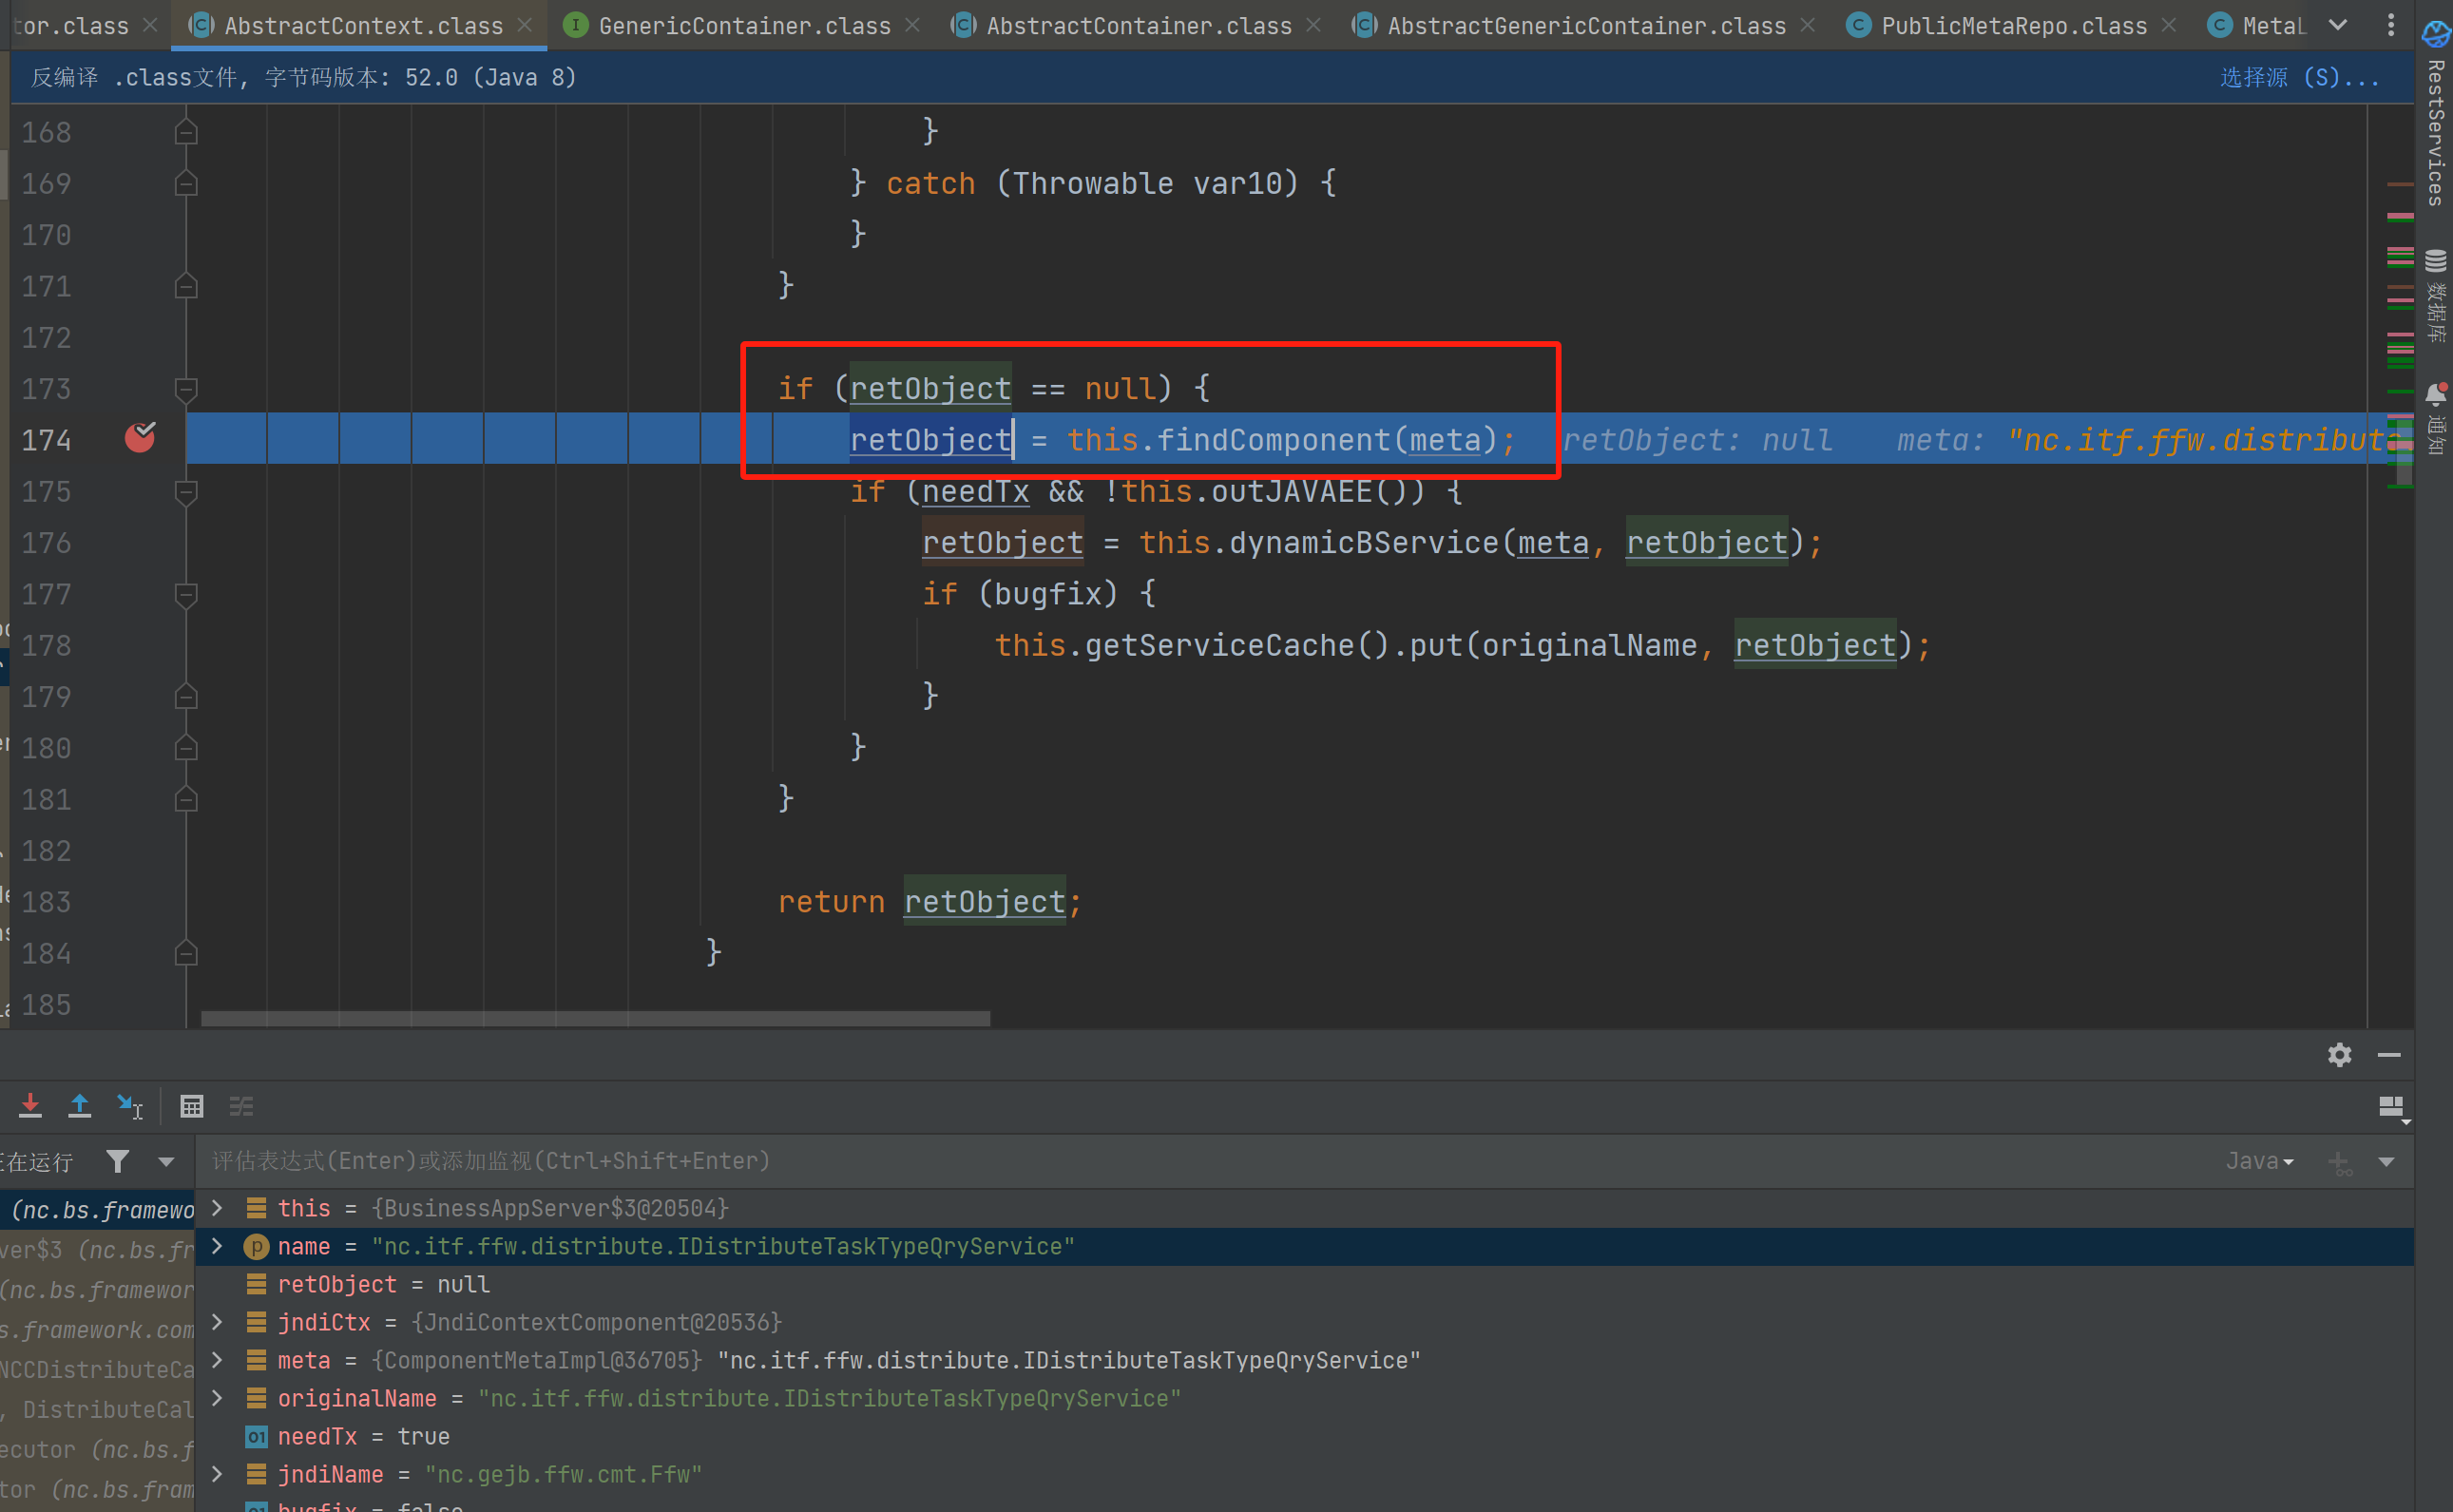Click the step into (red down arrow) icon

pyautogui.click(x=30, y=1105)
